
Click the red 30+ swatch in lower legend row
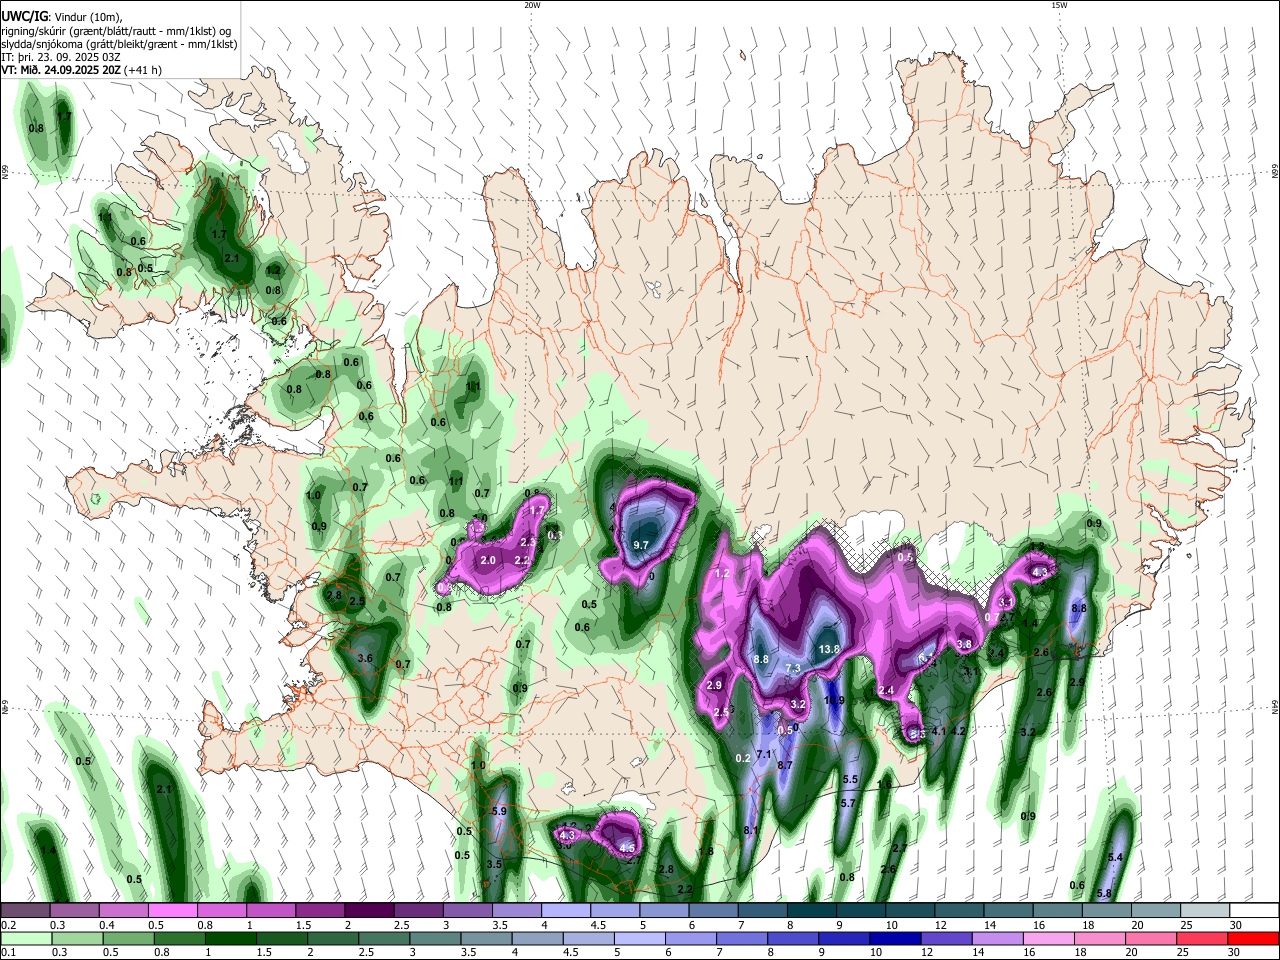click(1253, 939)
